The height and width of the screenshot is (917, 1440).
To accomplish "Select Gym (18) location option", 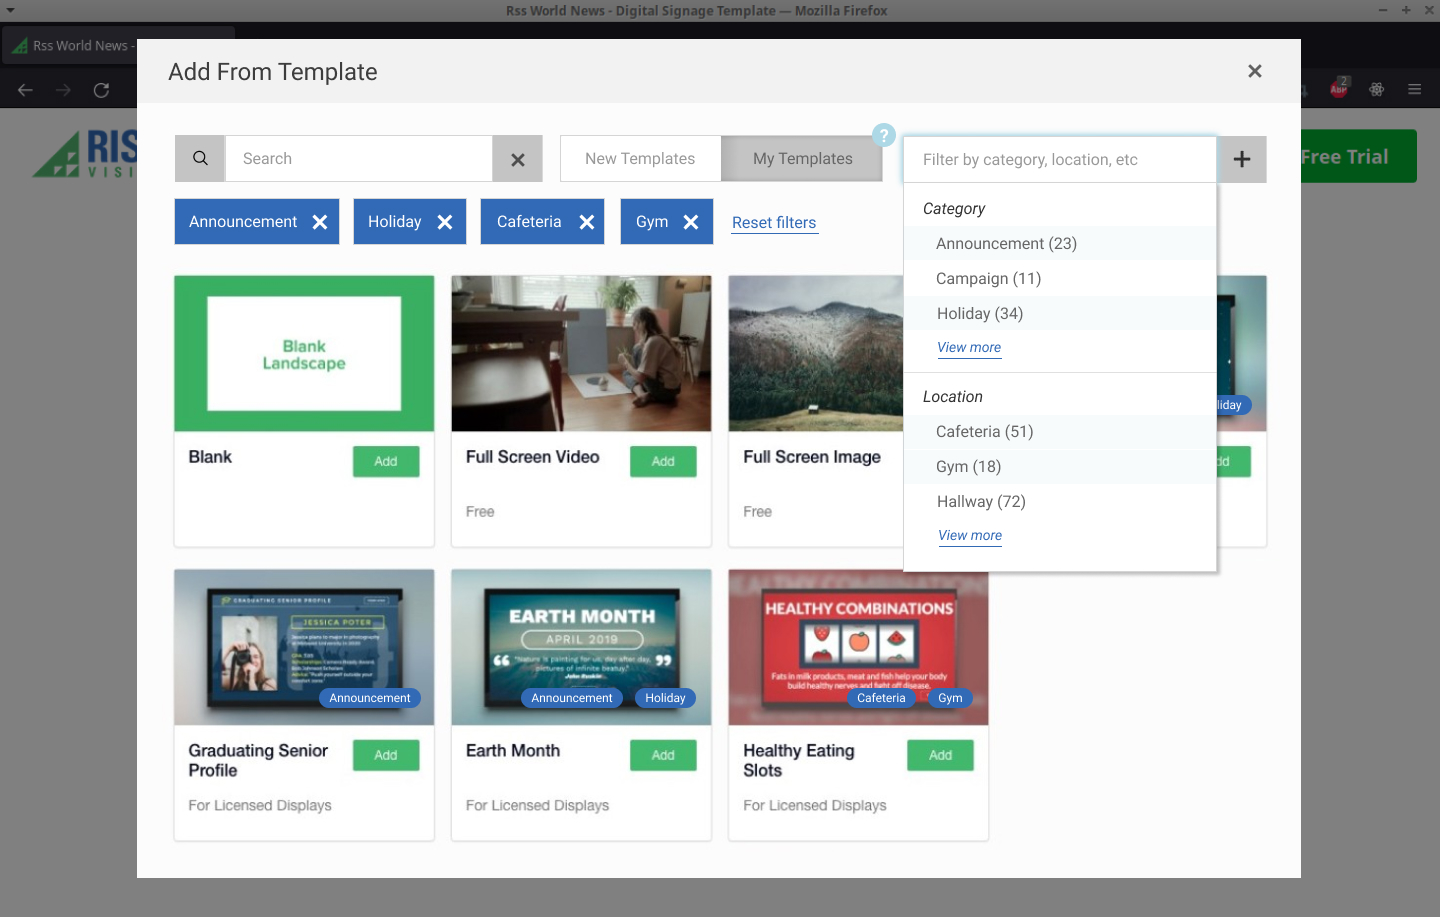I will tap(1060, 467).
